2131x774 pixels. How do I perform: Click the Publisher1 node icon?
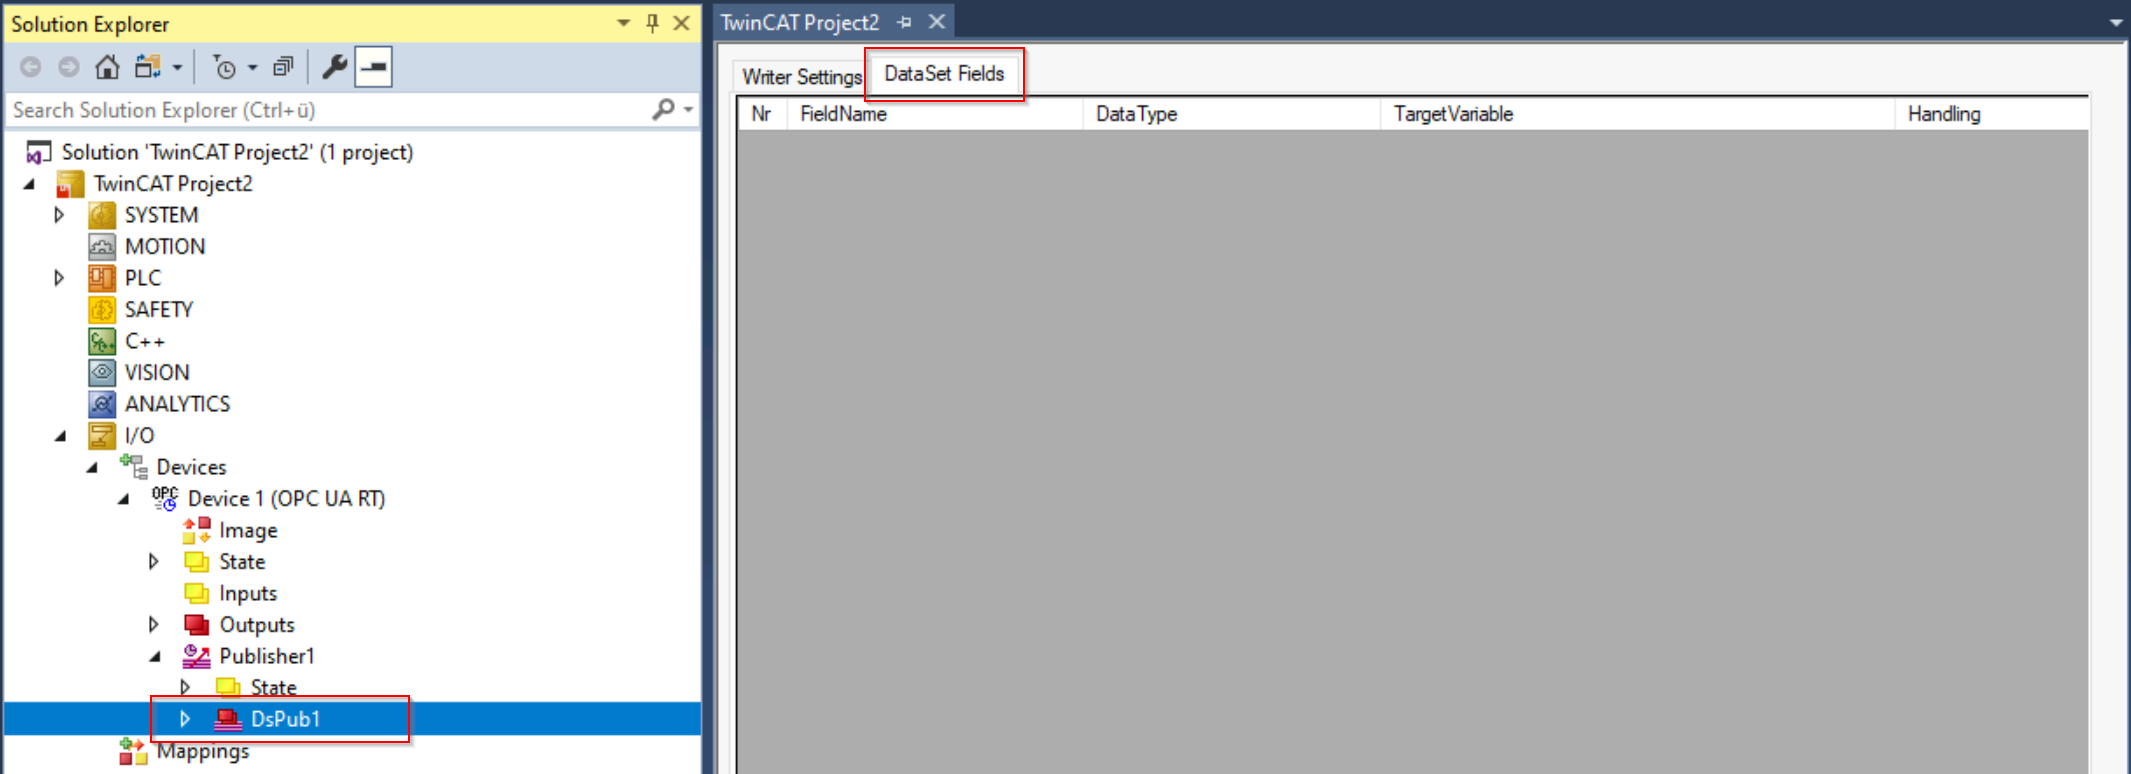click(197, 656)
